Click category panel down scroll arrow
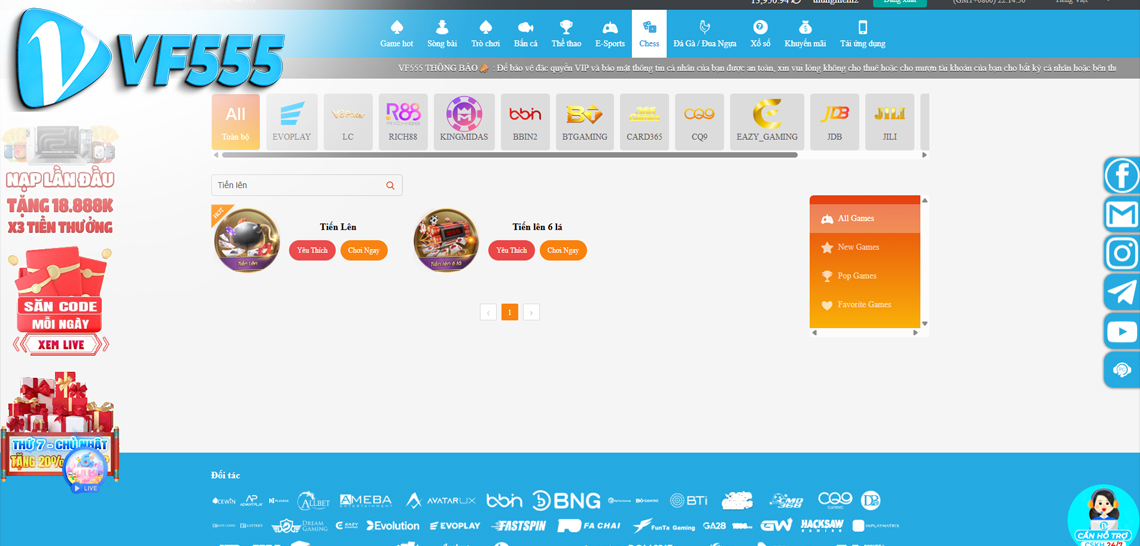The width and height of the screenshot is (1140, 546). [x=925, y=324]
